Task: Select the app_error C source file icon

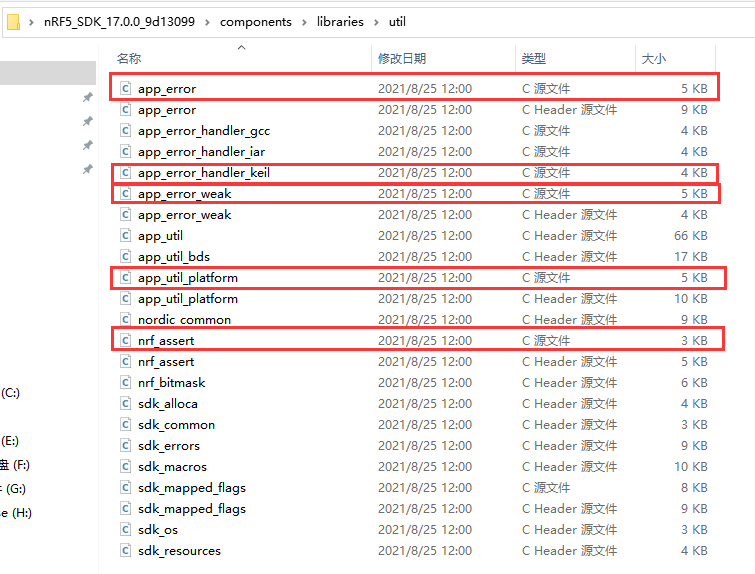Action: [125, 88]
